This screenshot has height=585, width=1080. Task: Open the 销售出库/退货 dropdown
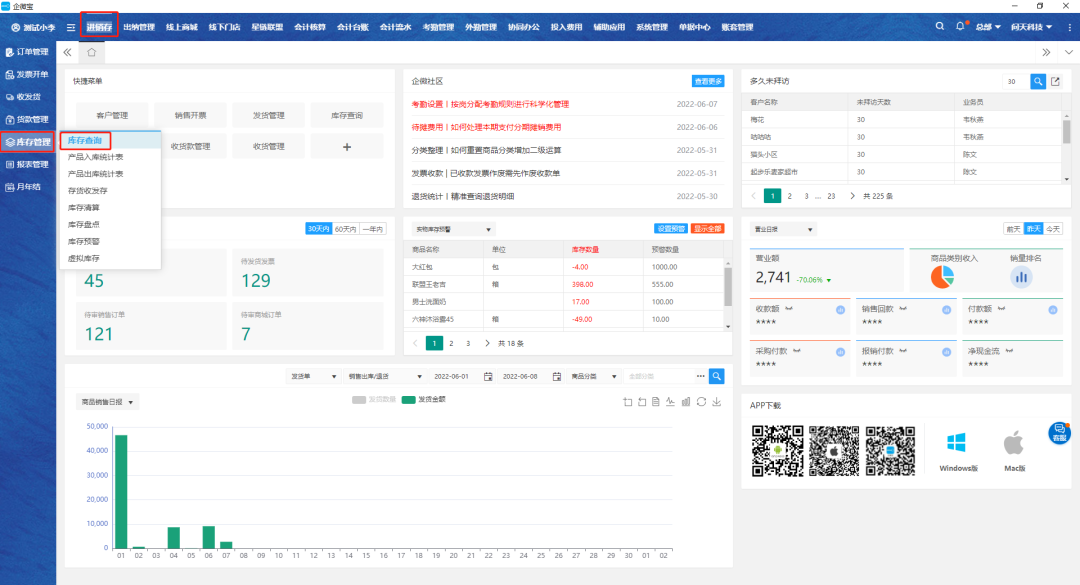(382, 377)
